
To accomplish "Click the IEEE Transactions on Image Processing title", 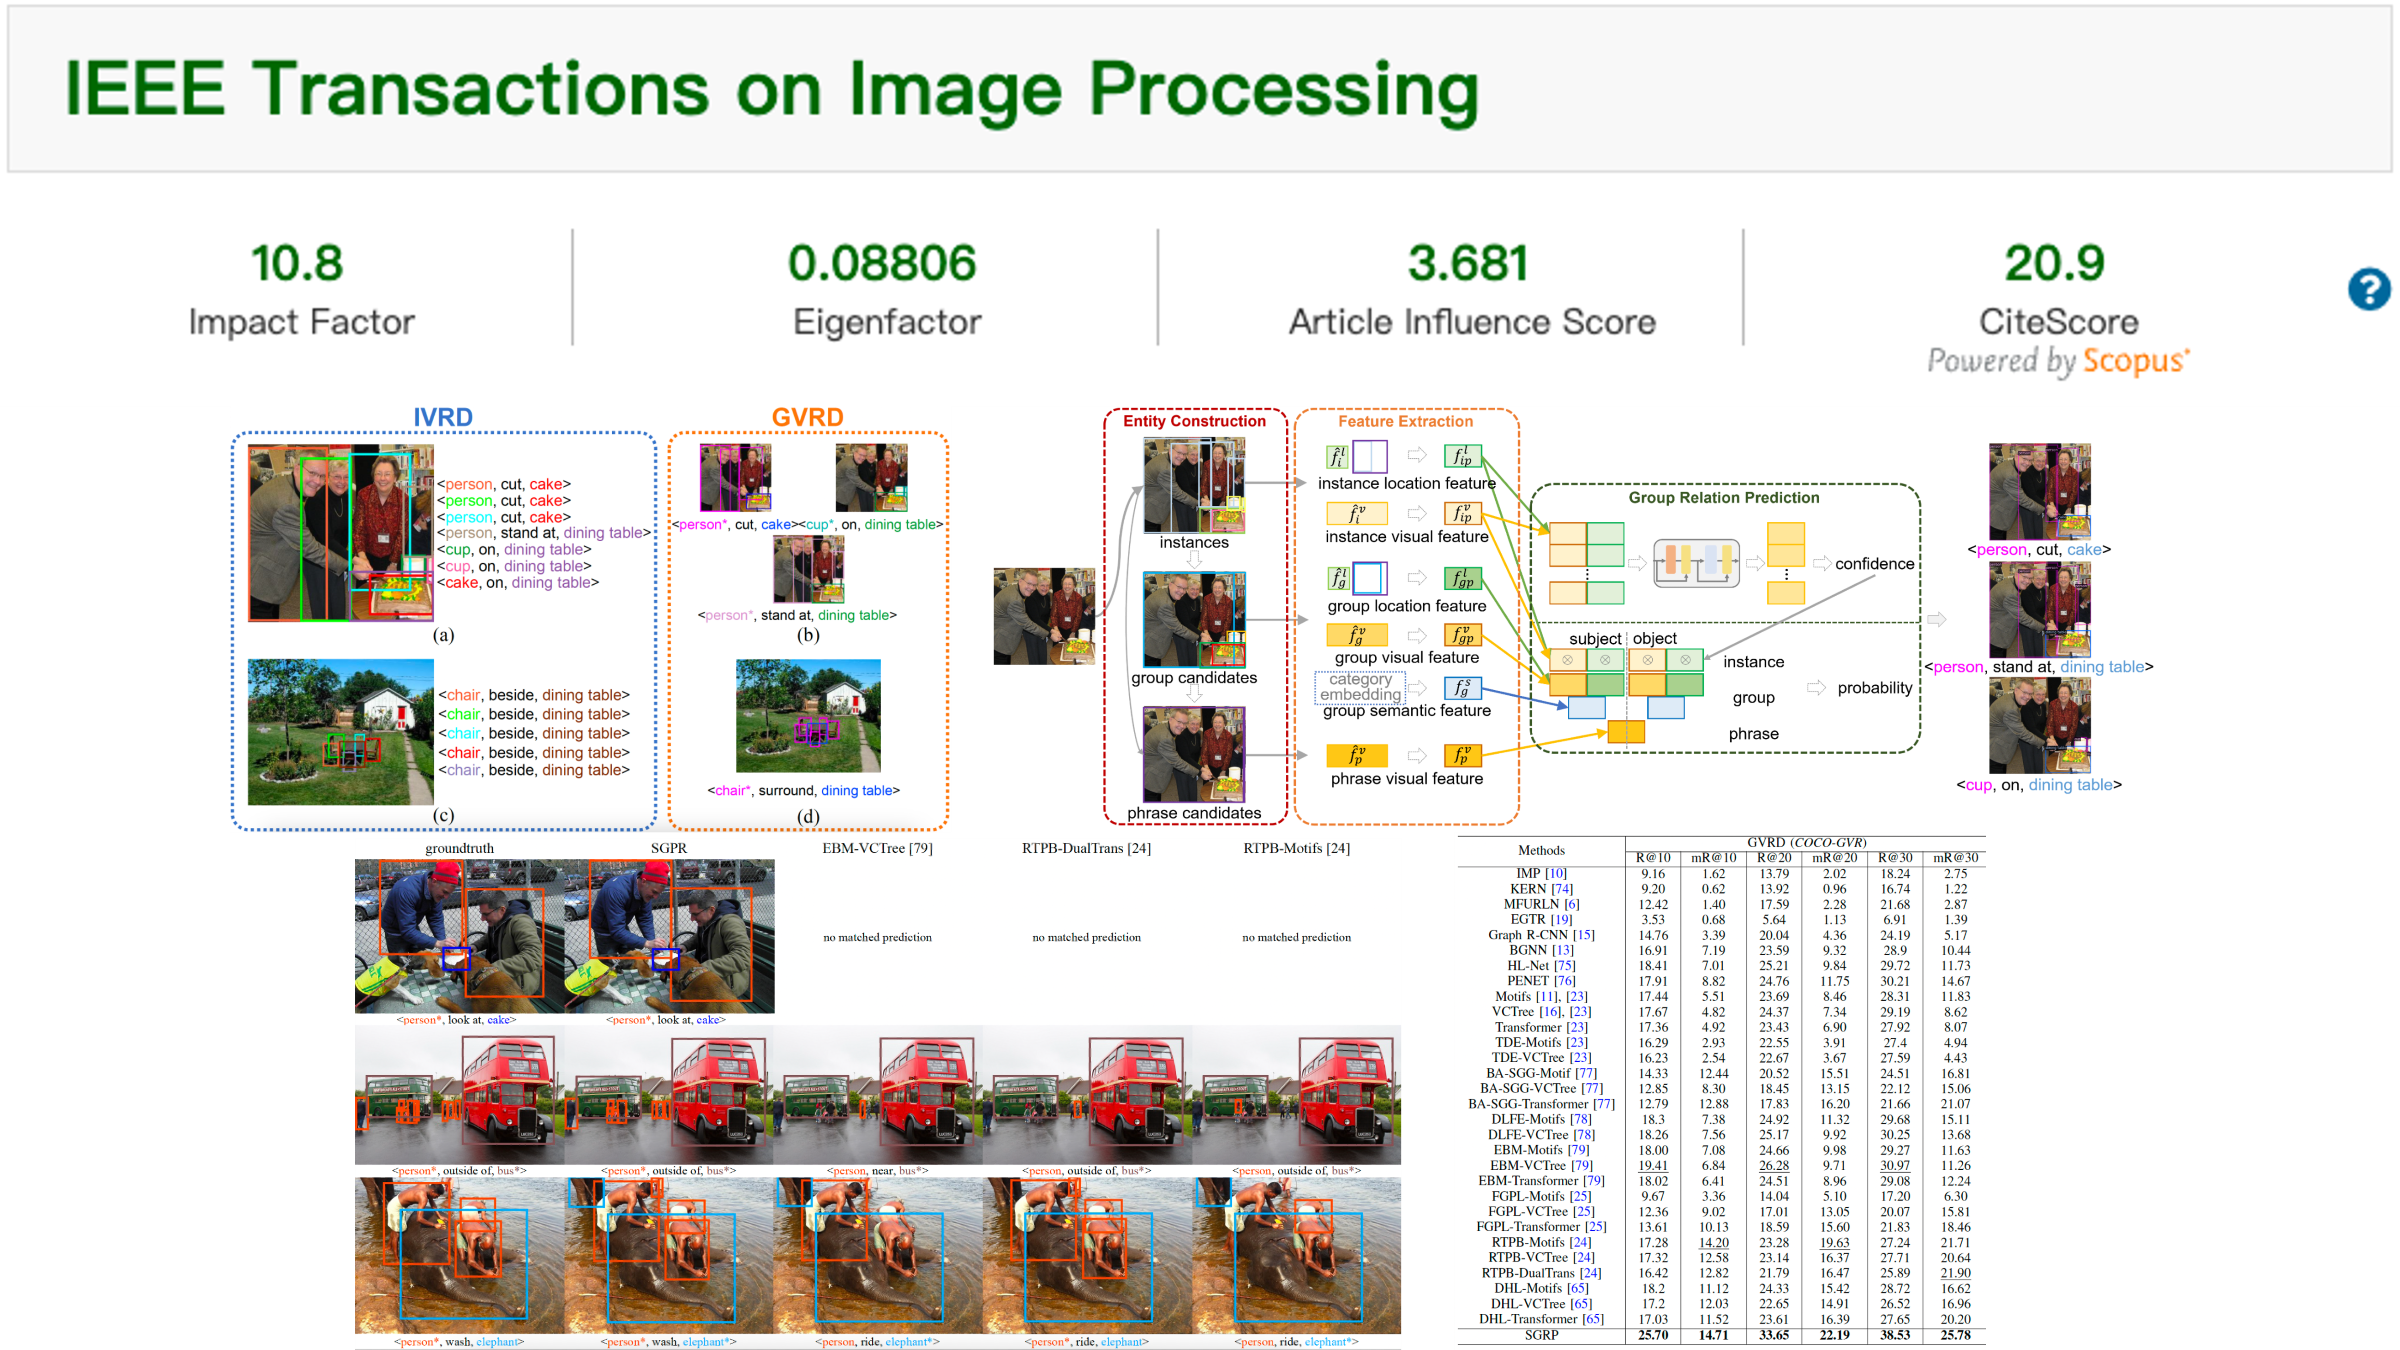I will (x=771, y=90).
